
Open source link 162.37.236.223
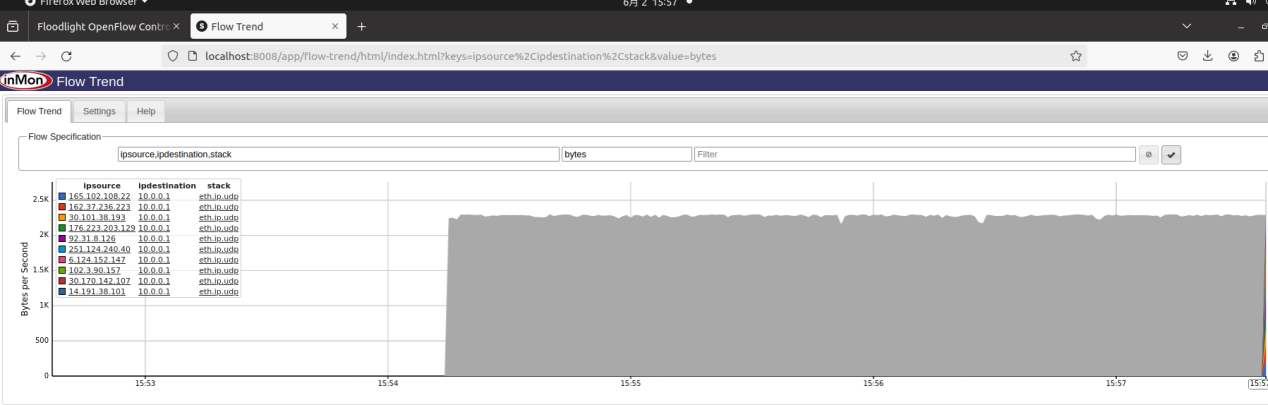pyautogui.click(x=99, y=207)
